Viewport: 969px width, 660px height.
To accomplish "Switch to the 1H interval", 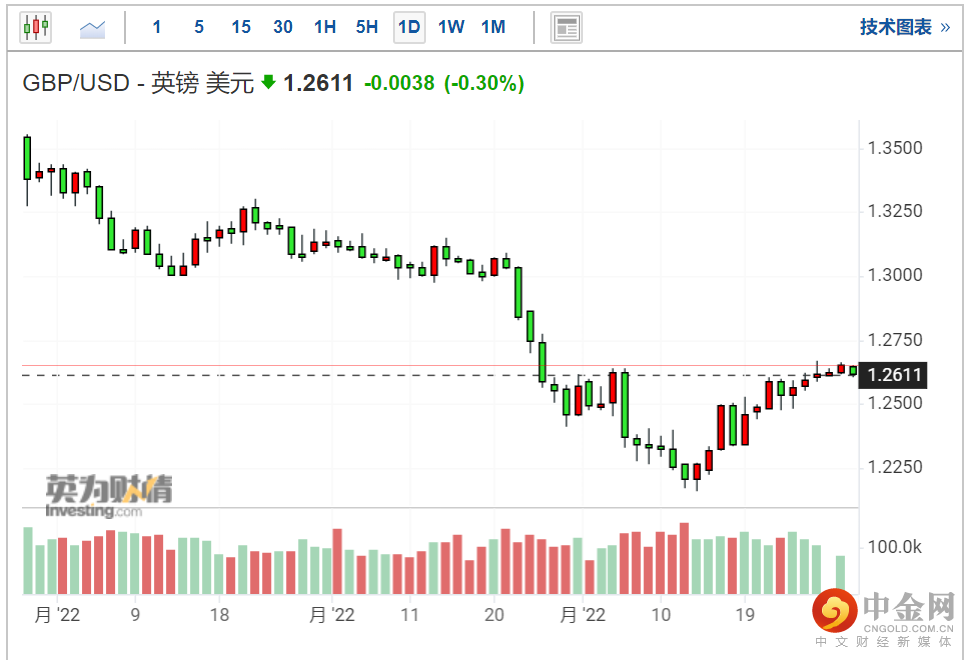I will tap(325, 28).
